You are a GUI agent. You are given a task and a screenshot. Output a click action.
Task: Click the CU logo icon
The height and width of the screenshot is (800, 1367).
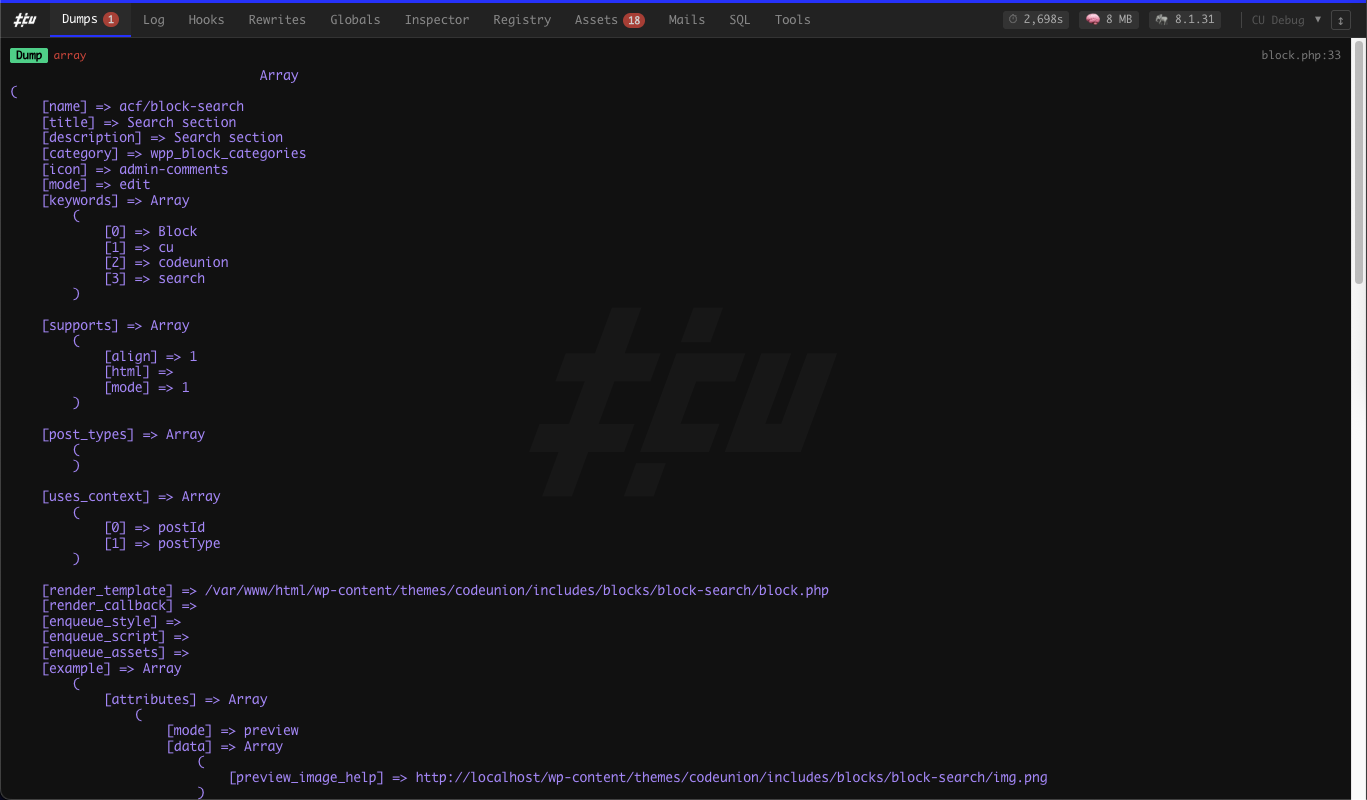[25, 20]
